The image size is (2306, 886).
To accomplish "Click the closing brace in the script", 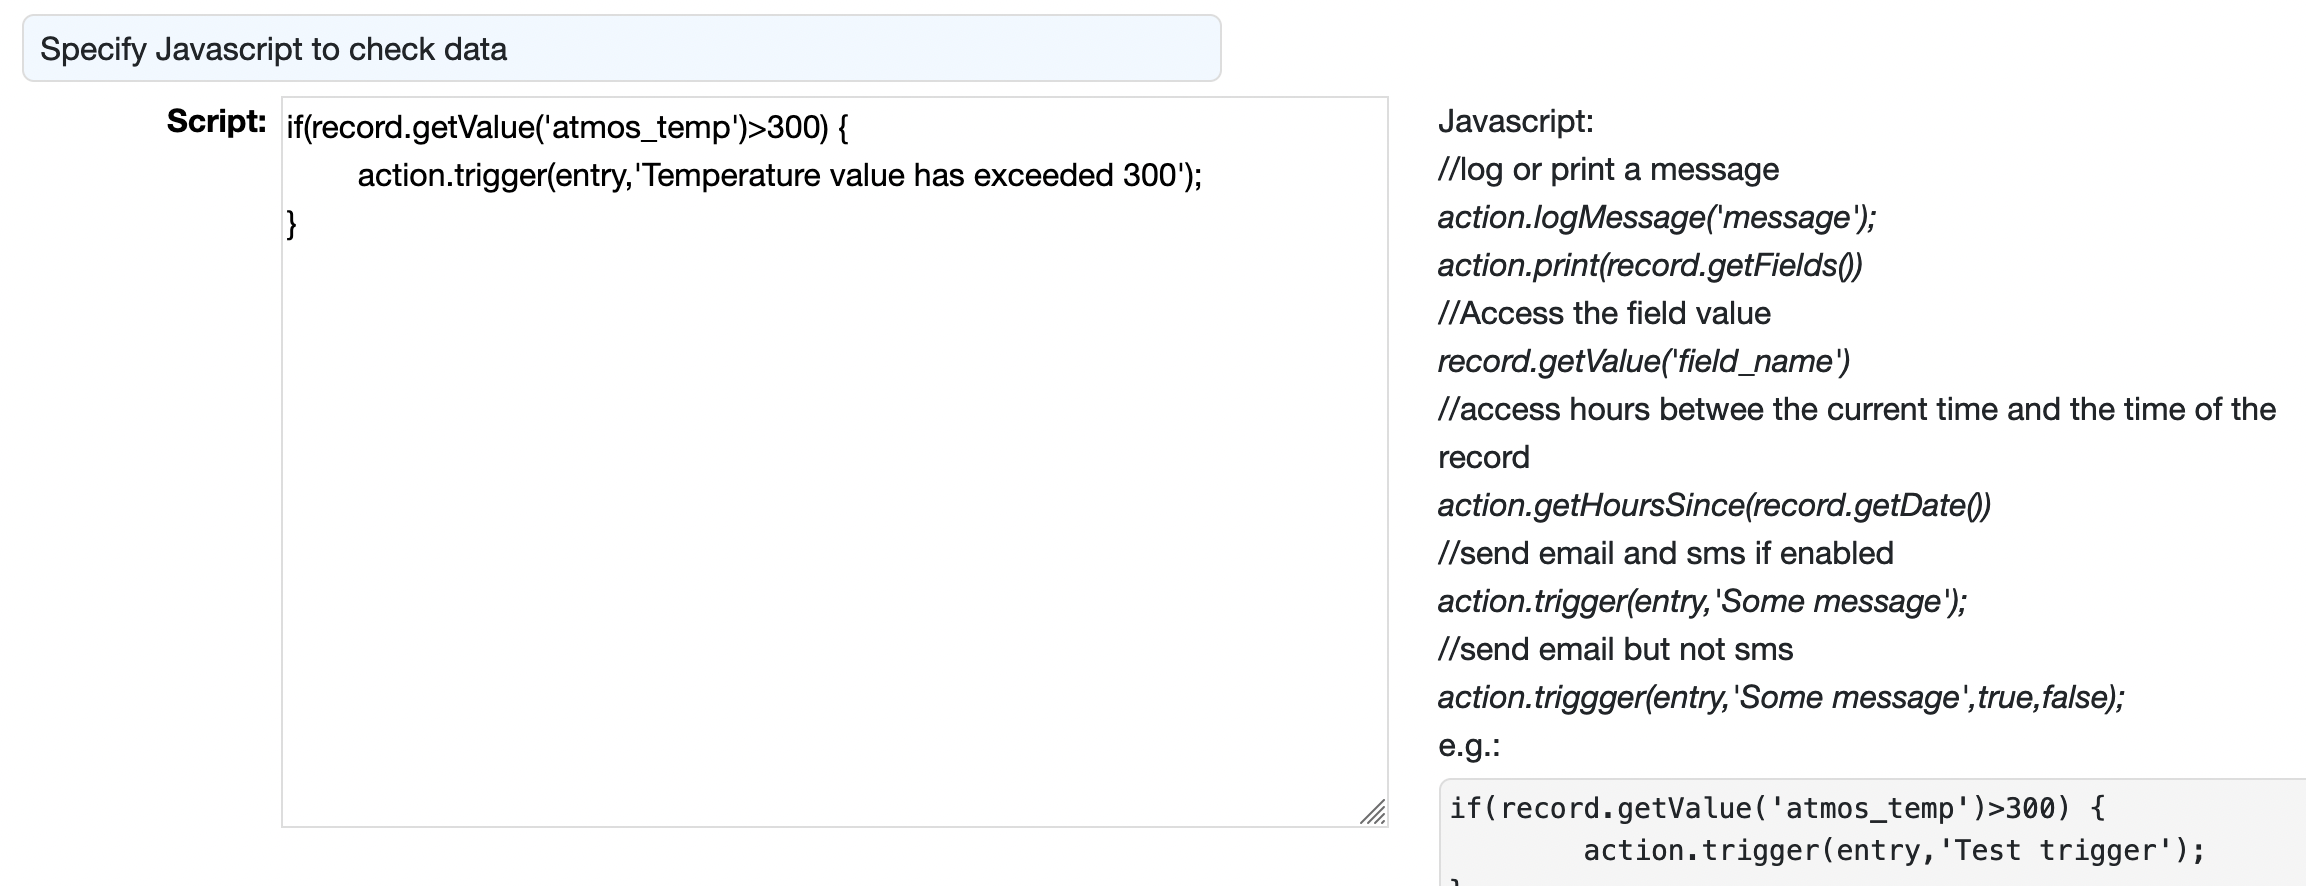I will [292, 224].
